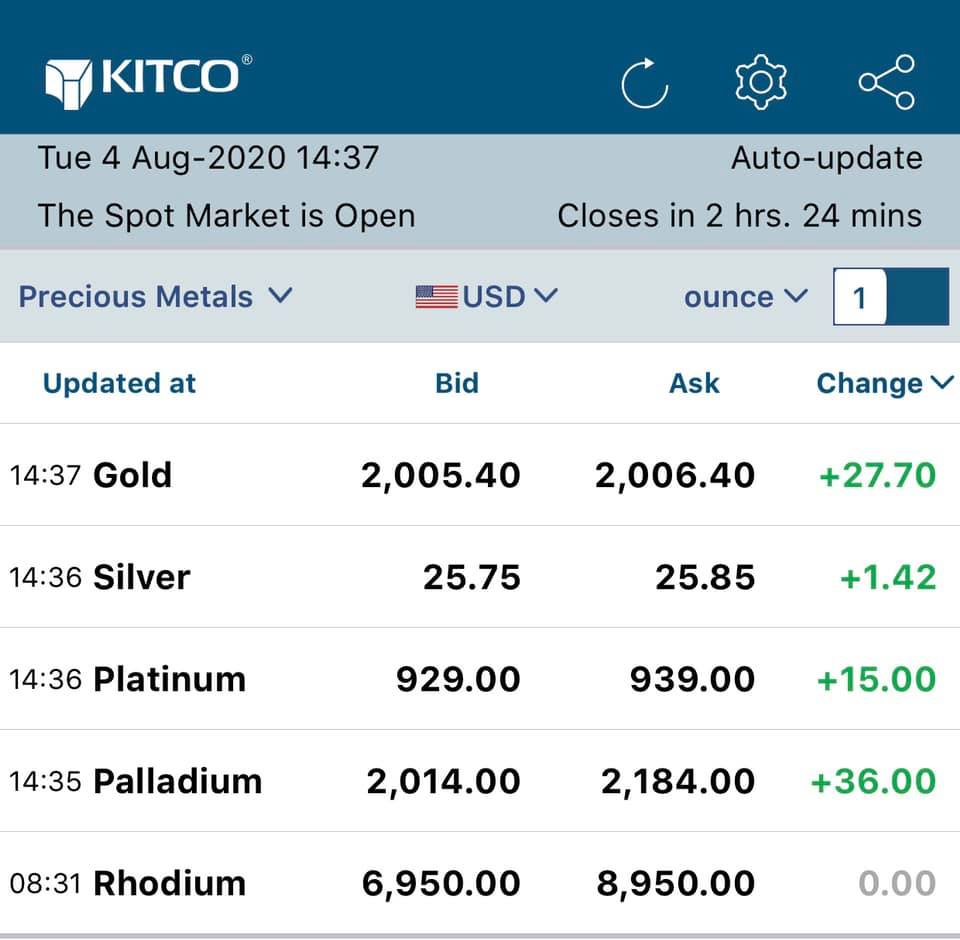Tap the US flag currency icon
Screen dimensions: 960x940
[x=436, y=297]
